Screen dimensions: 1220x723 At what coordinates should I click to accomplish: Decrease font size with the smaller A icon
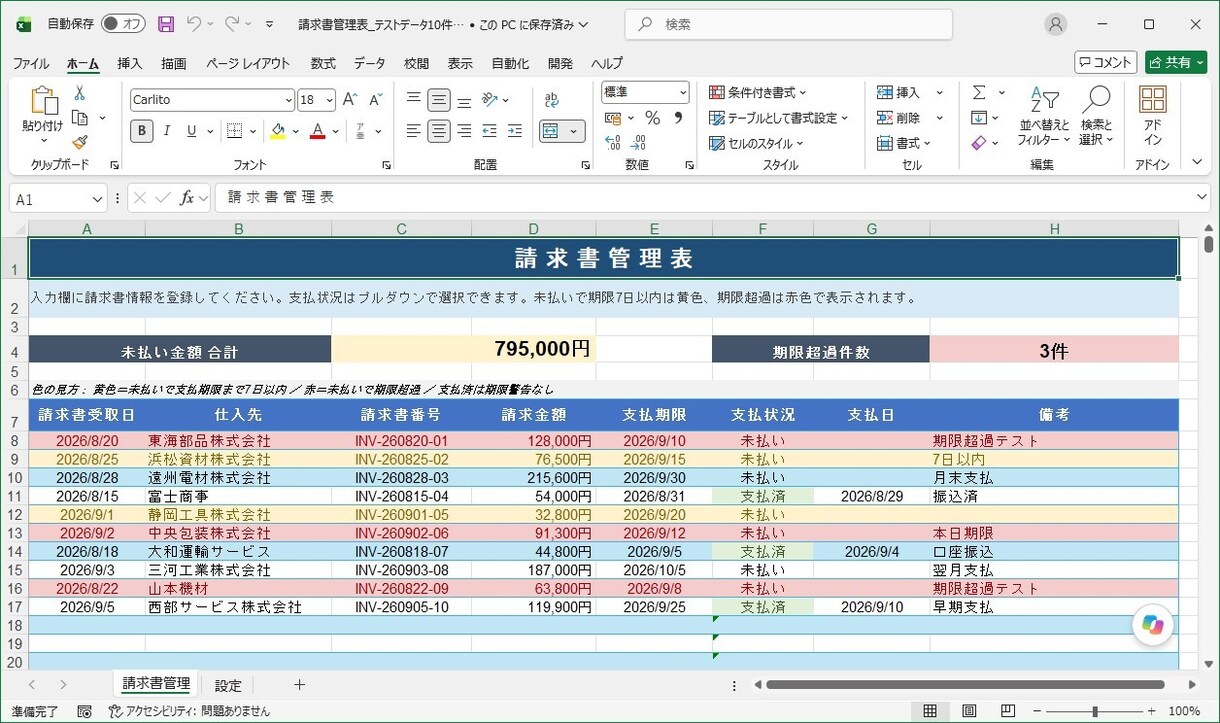tap(376, 100)
